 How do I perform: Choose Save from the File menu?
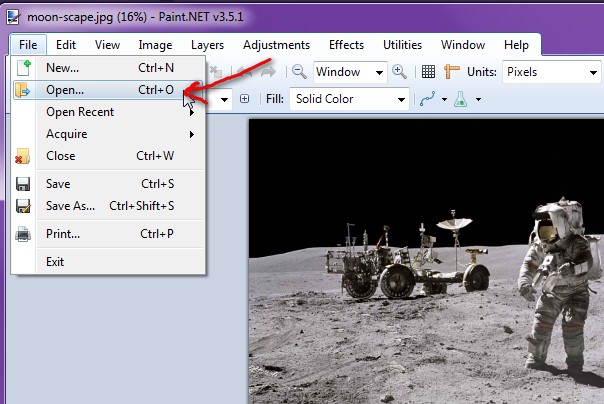pos(108,184)
